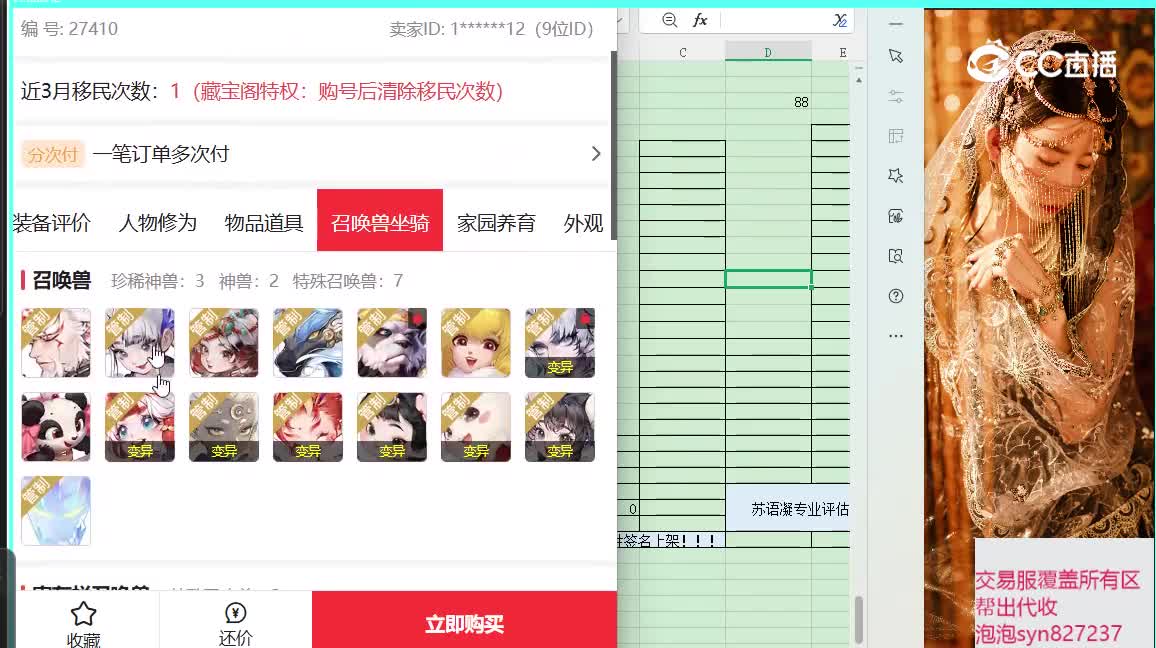Click the spreadsheet cell containing 88
The height and width of the screenshot is (648, 1156).
(768, 102)
